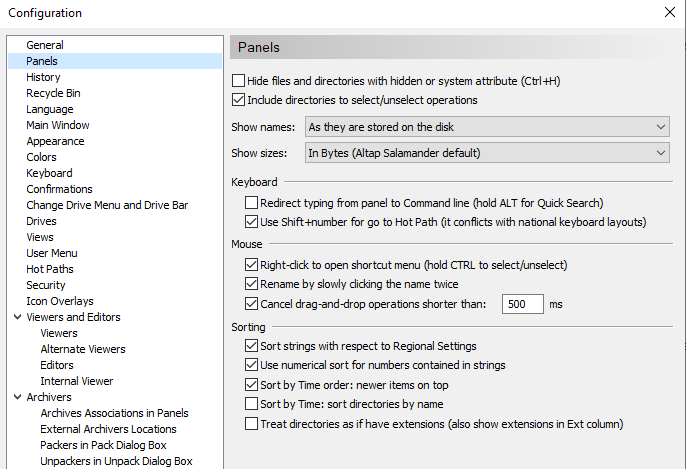Collapse the Viewers and Editors tree node
The height and width of the screenshot is (469, 686).
(15, 318)
